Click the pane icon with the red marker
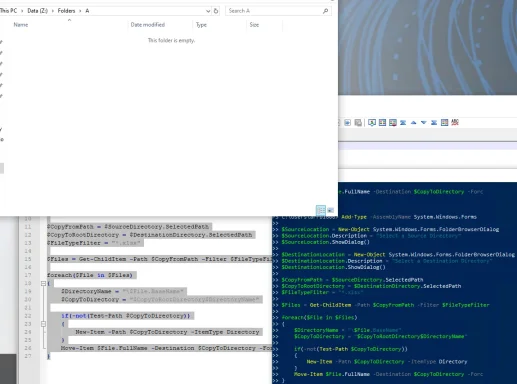 [393, 123]
